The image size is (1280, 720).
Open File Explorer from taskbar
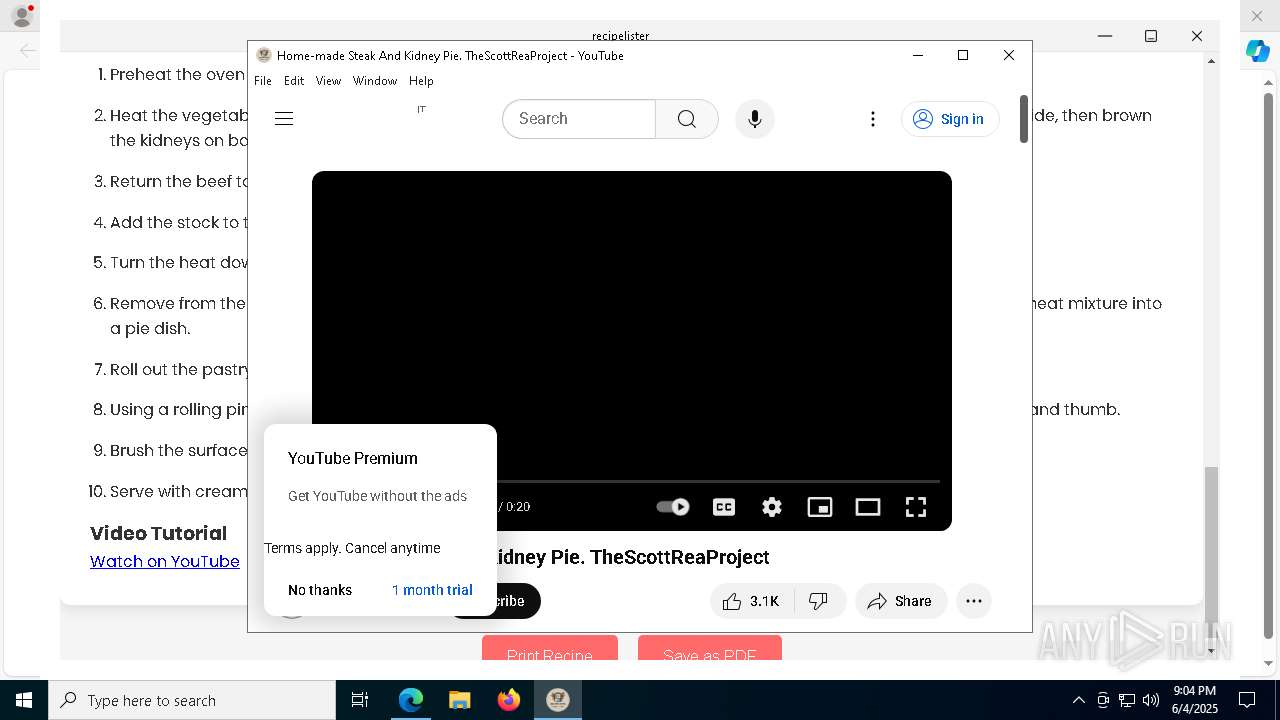[x=459, y=700]
